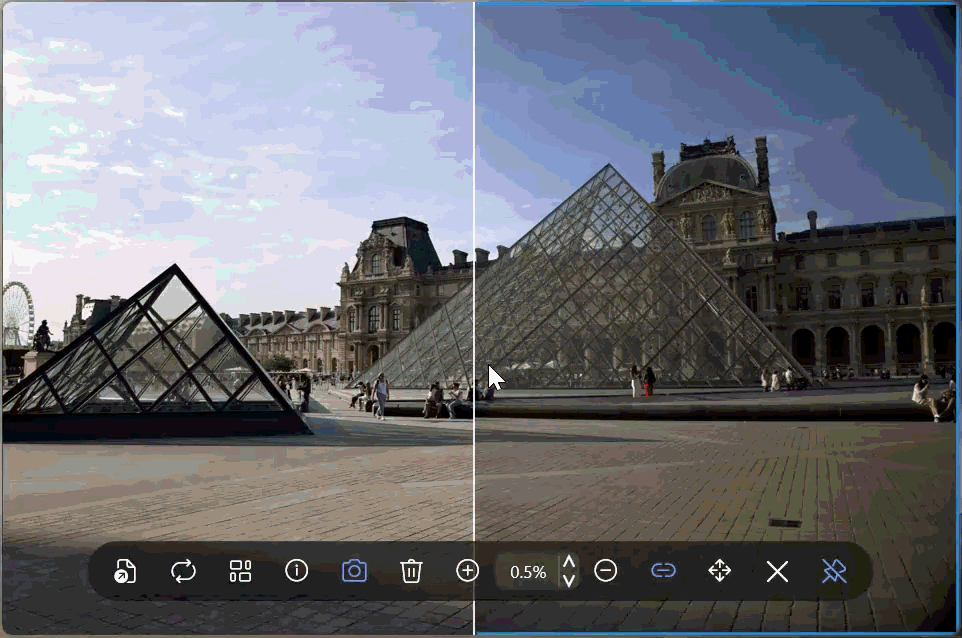This screenshot has width=962, height=638.
Task: Show image info via the circled i icon
Action: tap(297, 571)
